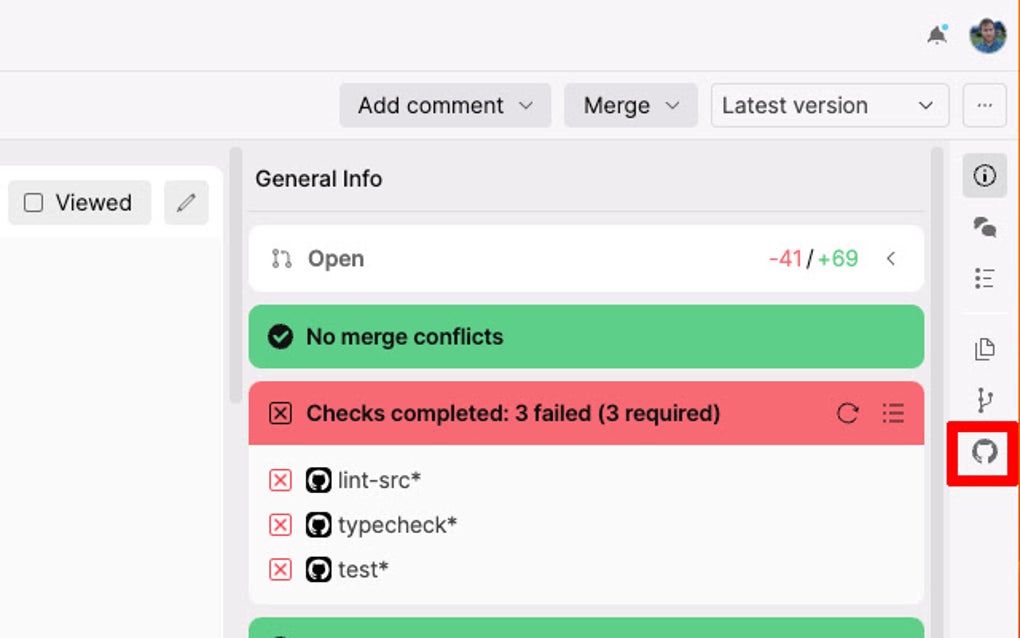Open the Latest version selector

point(830,105)
